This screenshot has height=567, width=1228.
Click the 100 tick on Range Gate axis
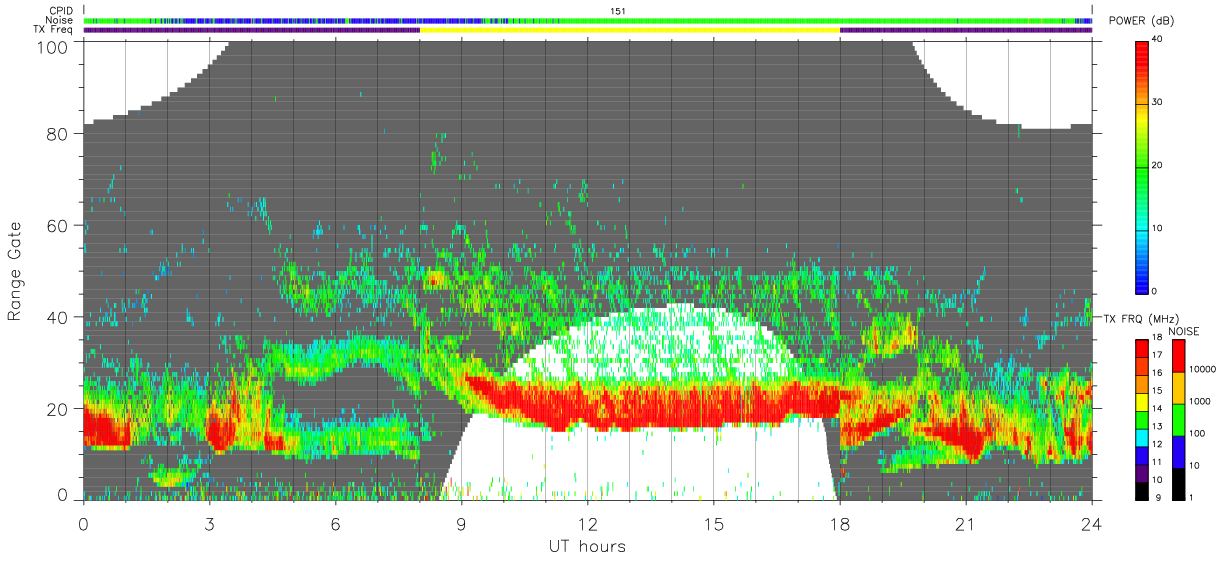(54, 47)
